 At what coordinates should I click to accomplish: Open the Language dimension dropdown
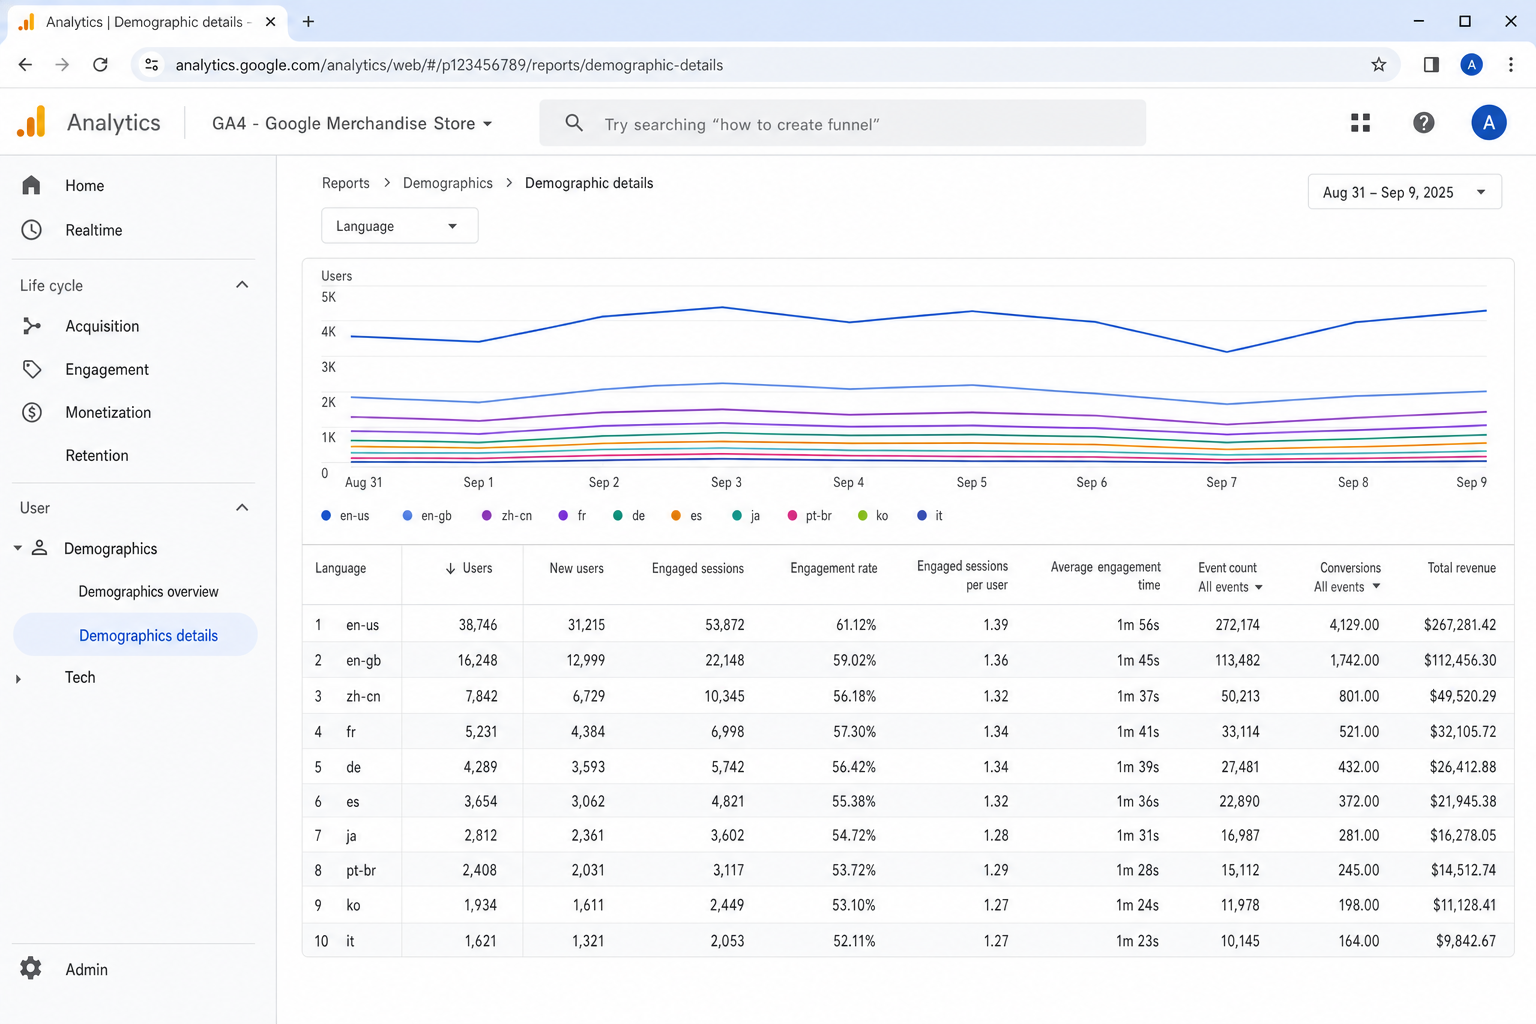click(399, 226)
